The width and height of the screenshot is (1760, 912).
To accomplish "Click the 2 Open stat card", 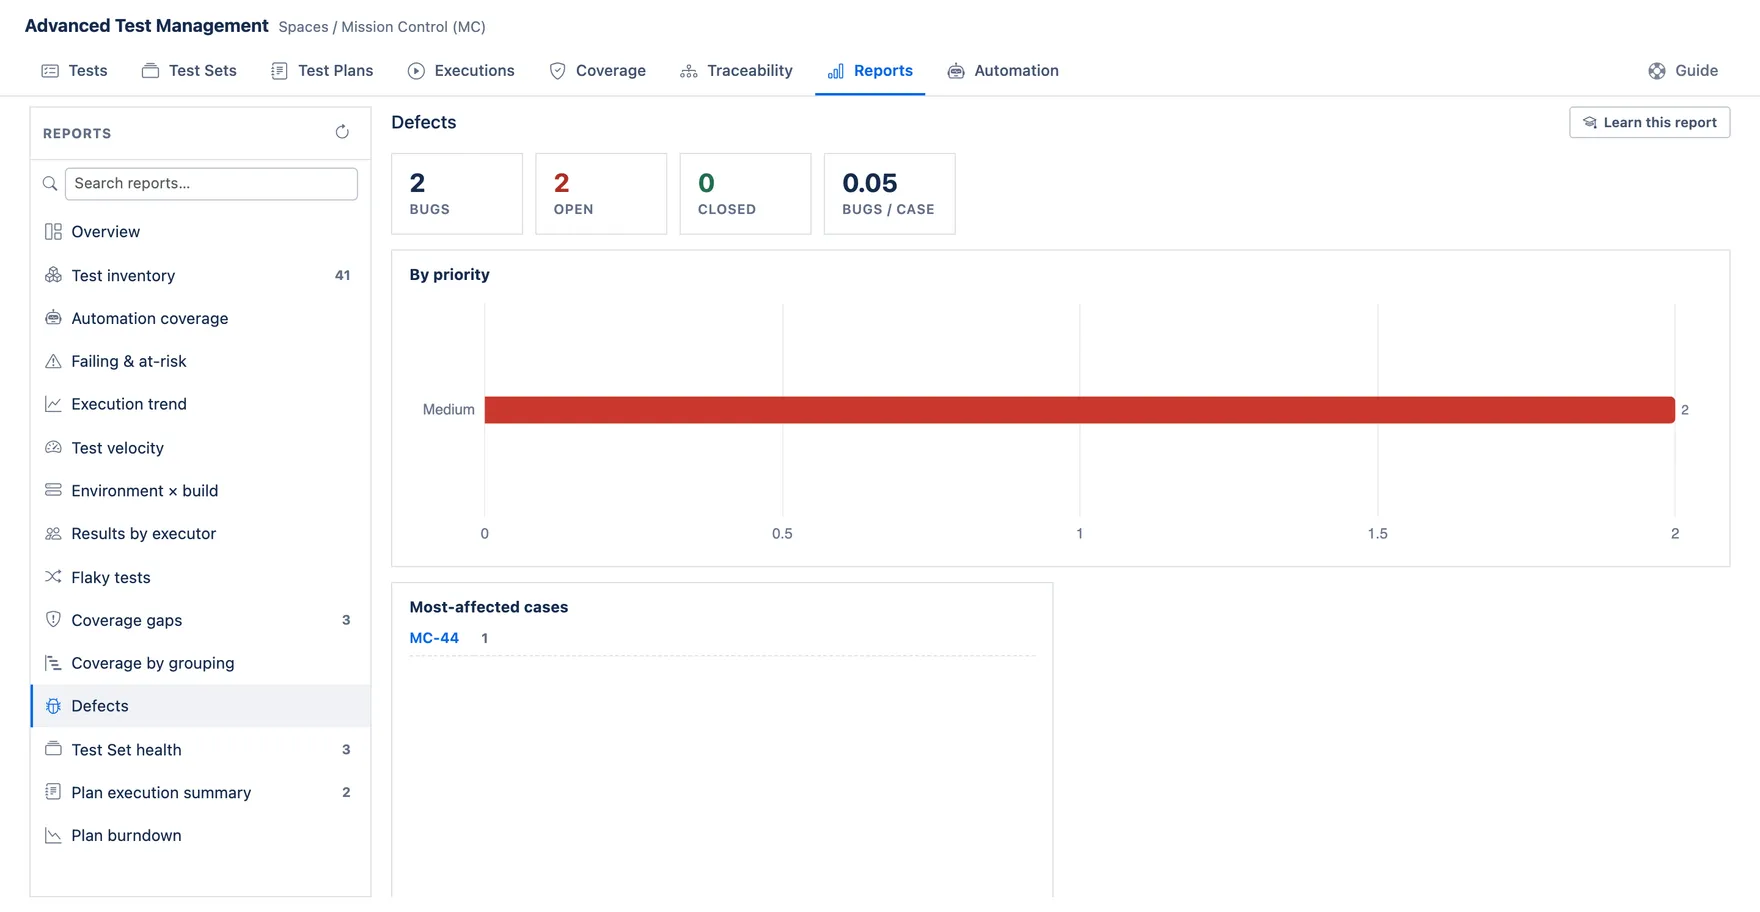I will (601, 194).
